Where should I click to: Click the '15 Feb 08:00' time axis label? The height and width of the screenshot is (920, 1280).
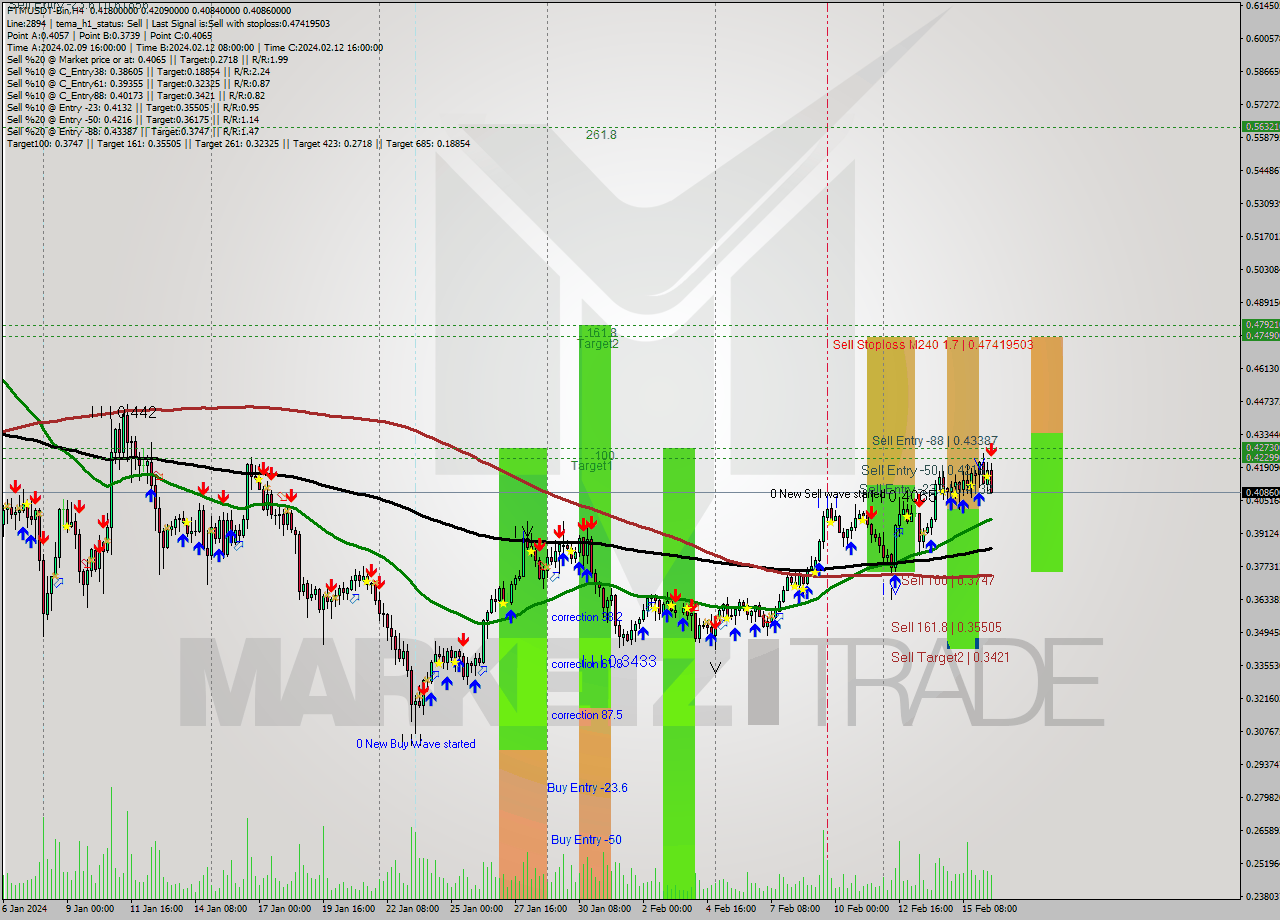991,909
